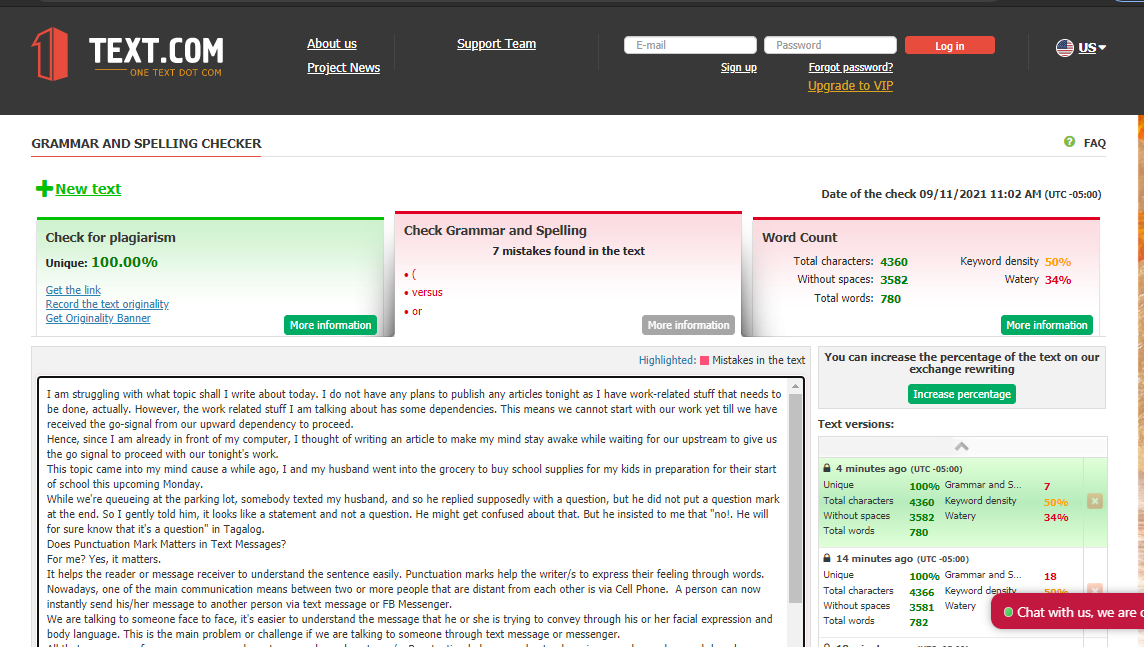Click the 'or' mistake entry

click(x=417, y=311)
